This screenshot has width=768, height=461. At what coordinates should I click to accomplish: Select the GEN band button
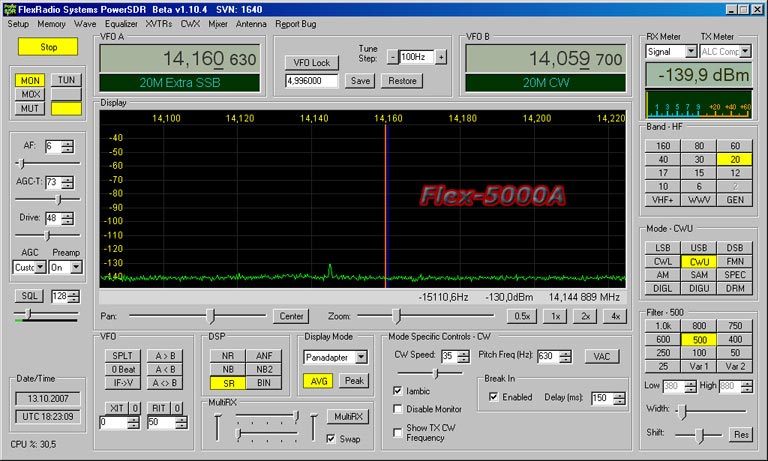click(x=735, y=200)
